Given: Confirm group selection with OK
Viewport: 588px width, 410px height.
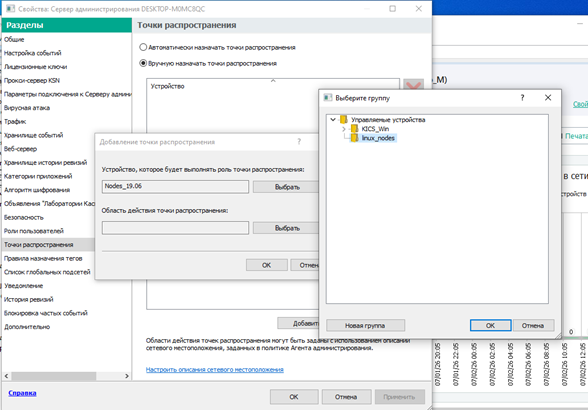Looking at the screenshot, I should 490,326.
